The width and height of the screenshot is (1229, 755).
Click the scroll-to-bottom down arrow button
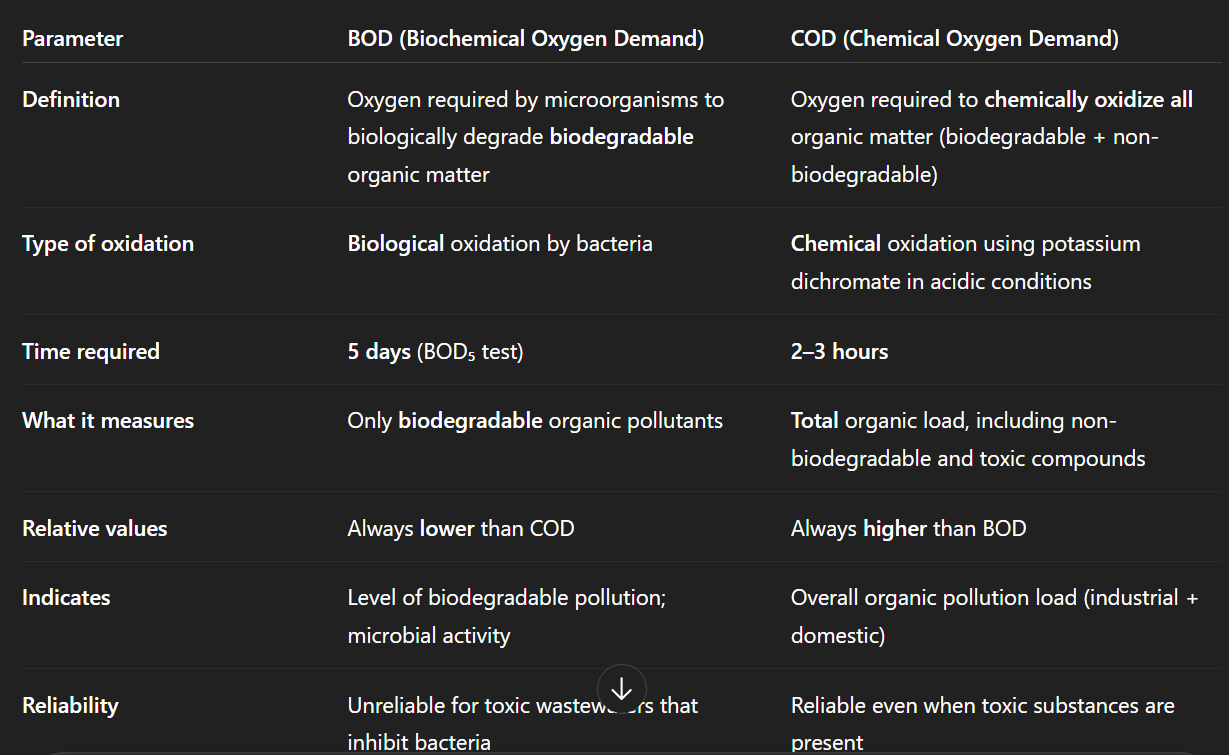(621, 689)
